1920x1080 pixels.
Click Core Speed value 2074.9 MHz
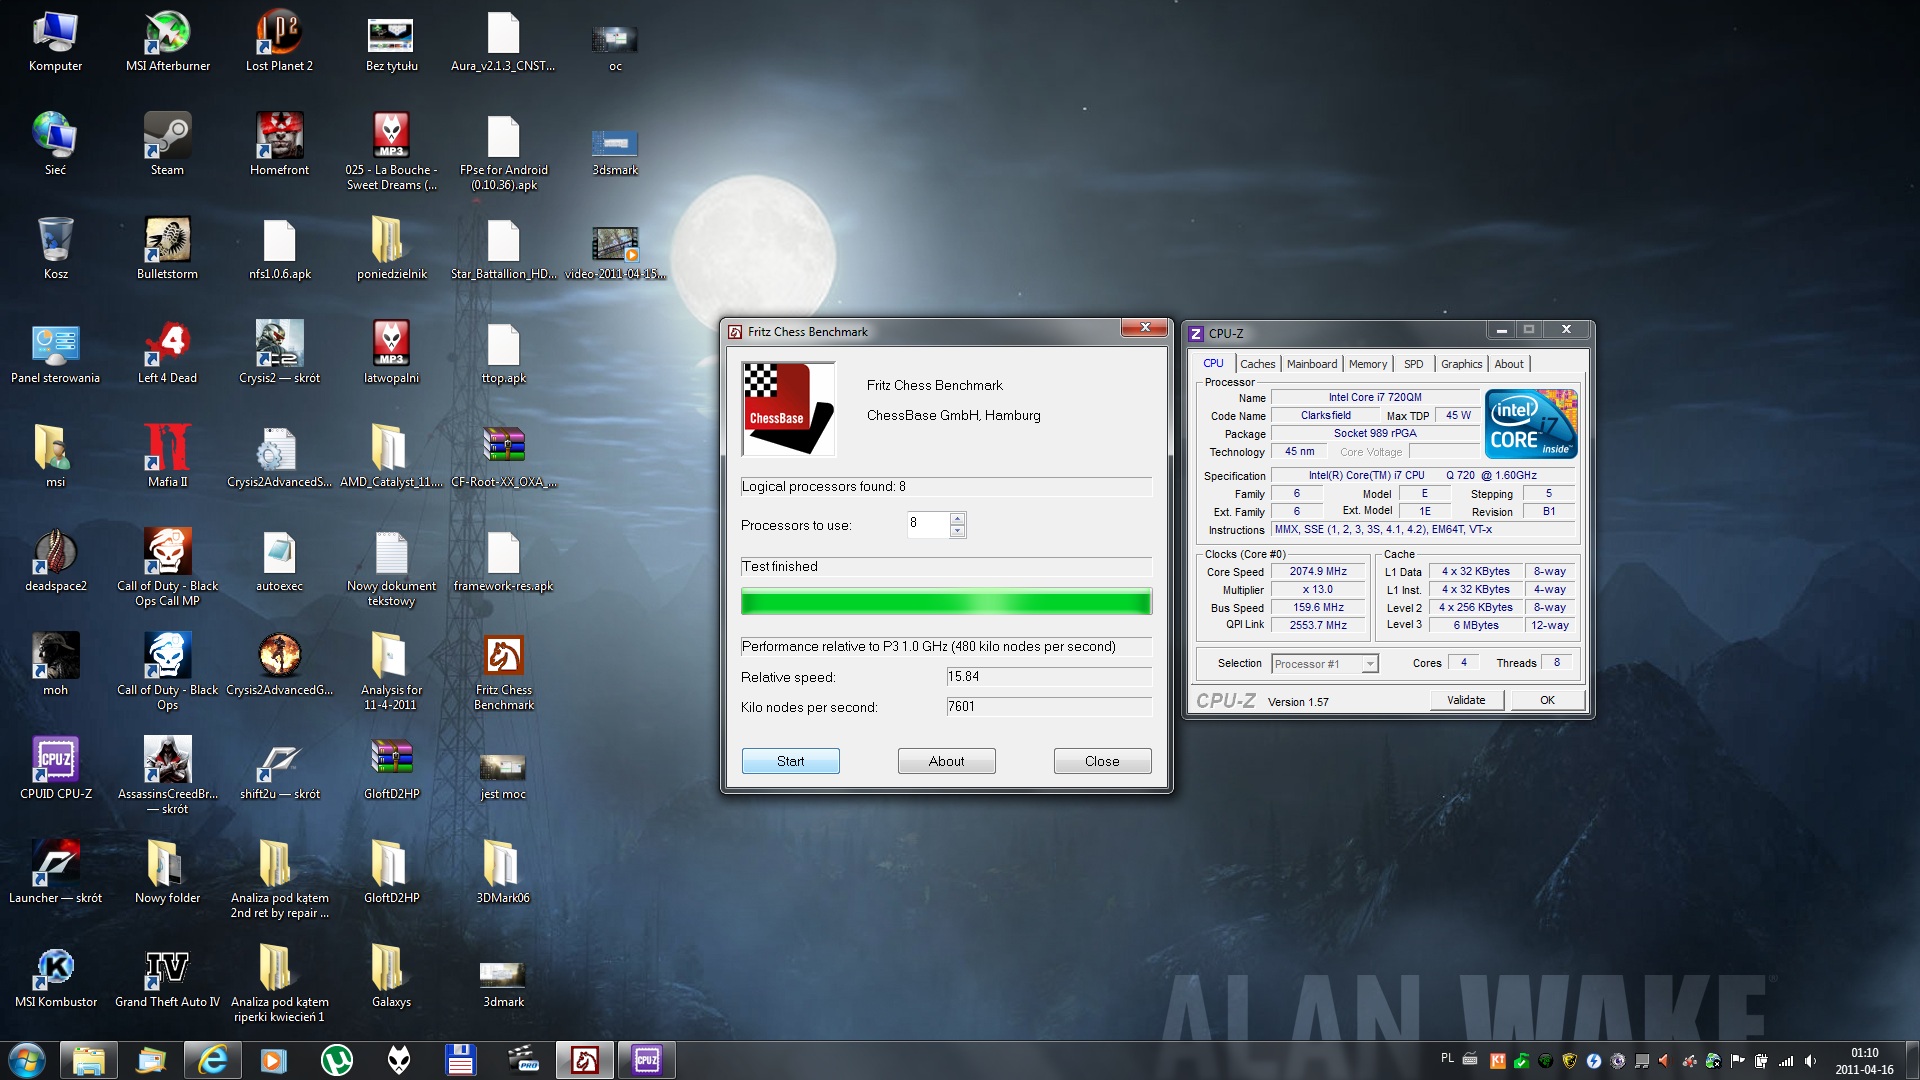[x=1318, y=572]
